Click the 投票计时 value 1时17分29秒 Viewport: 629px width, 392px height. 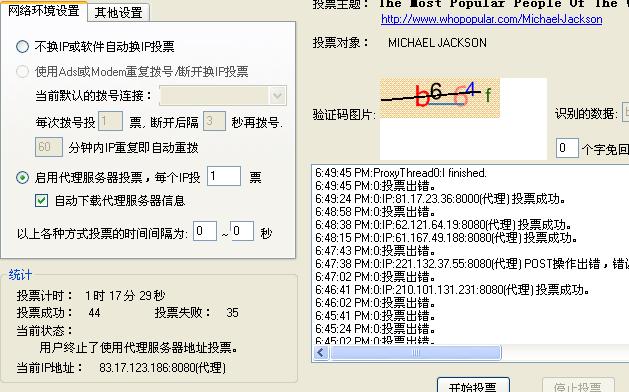pyautogui.click(x=125, y=296)
